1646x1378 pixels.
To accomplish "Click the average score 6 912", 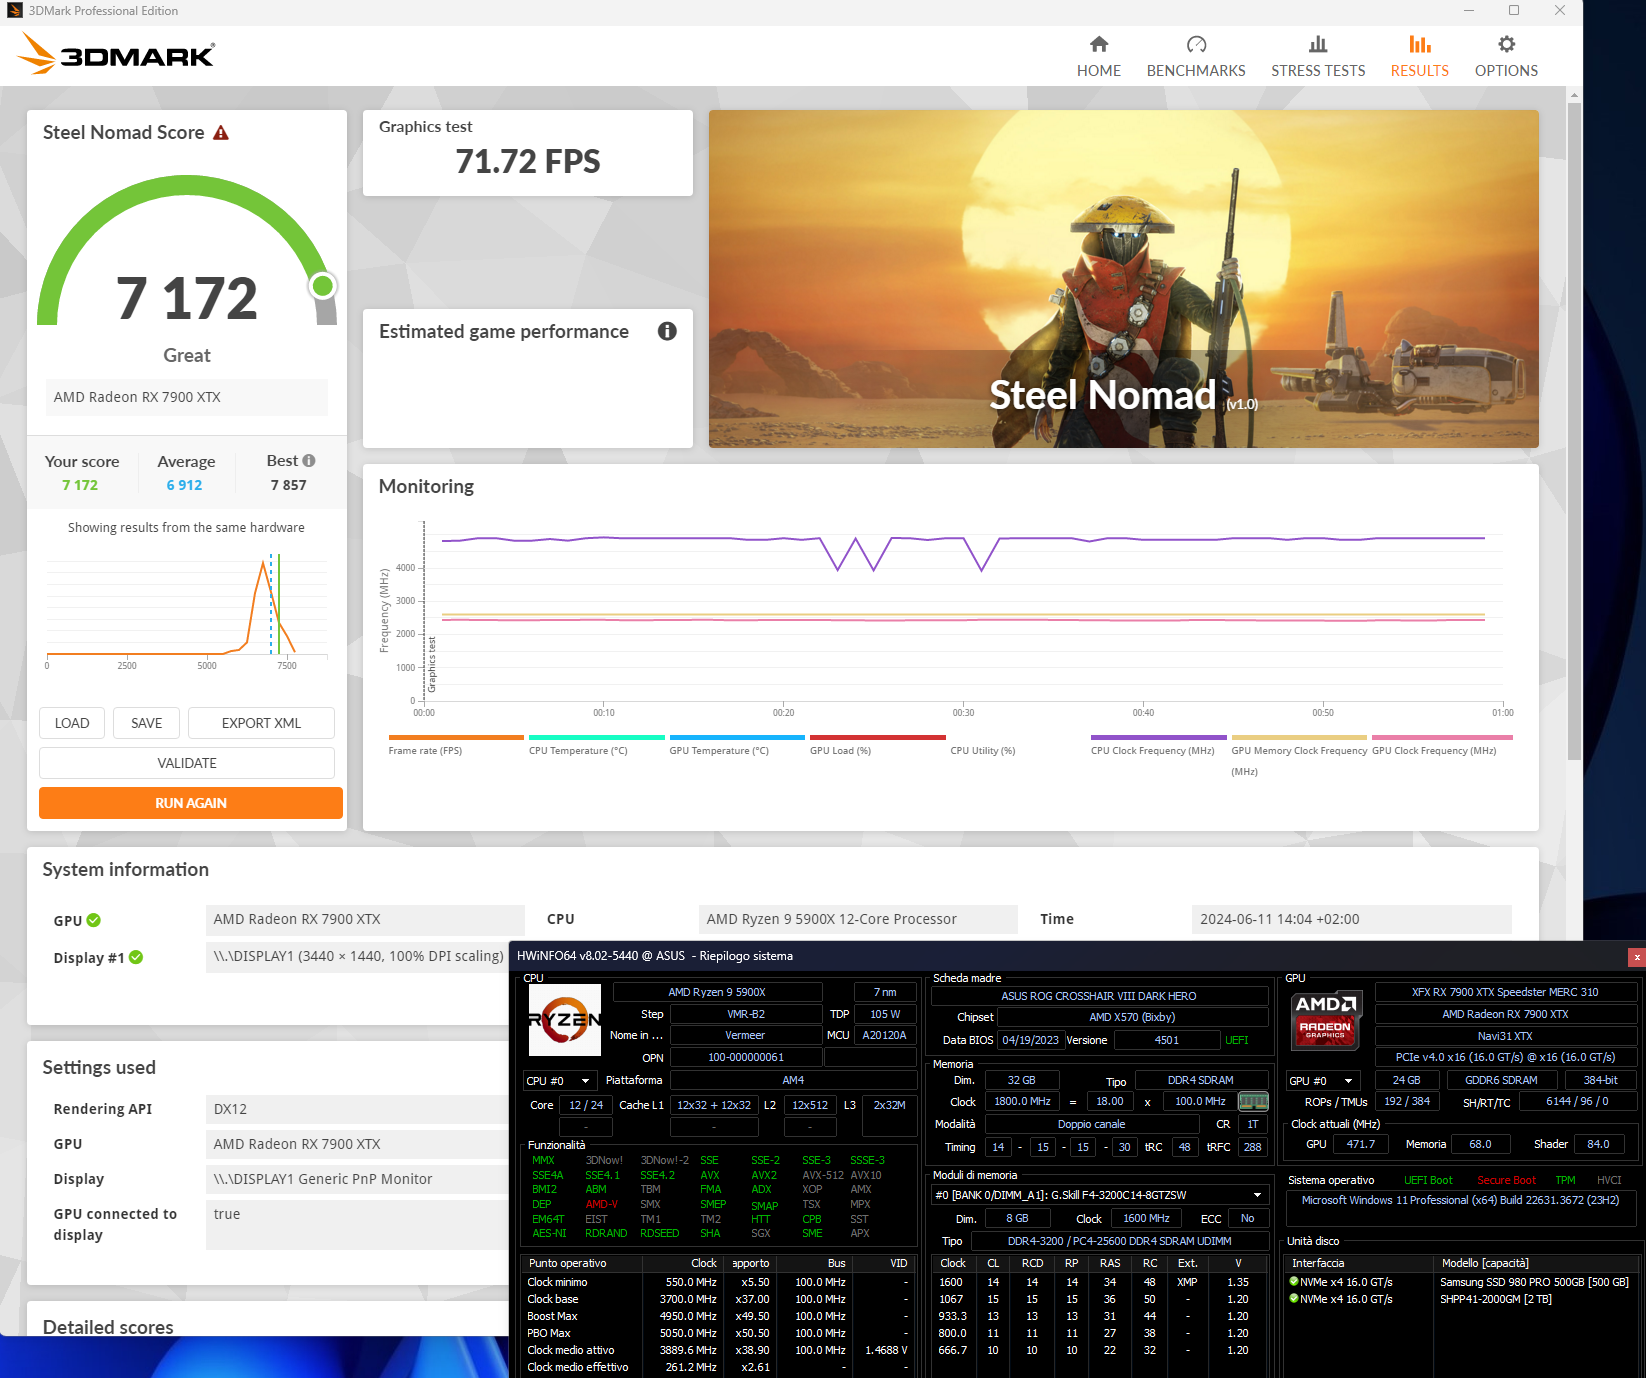I will click(184, 485).
